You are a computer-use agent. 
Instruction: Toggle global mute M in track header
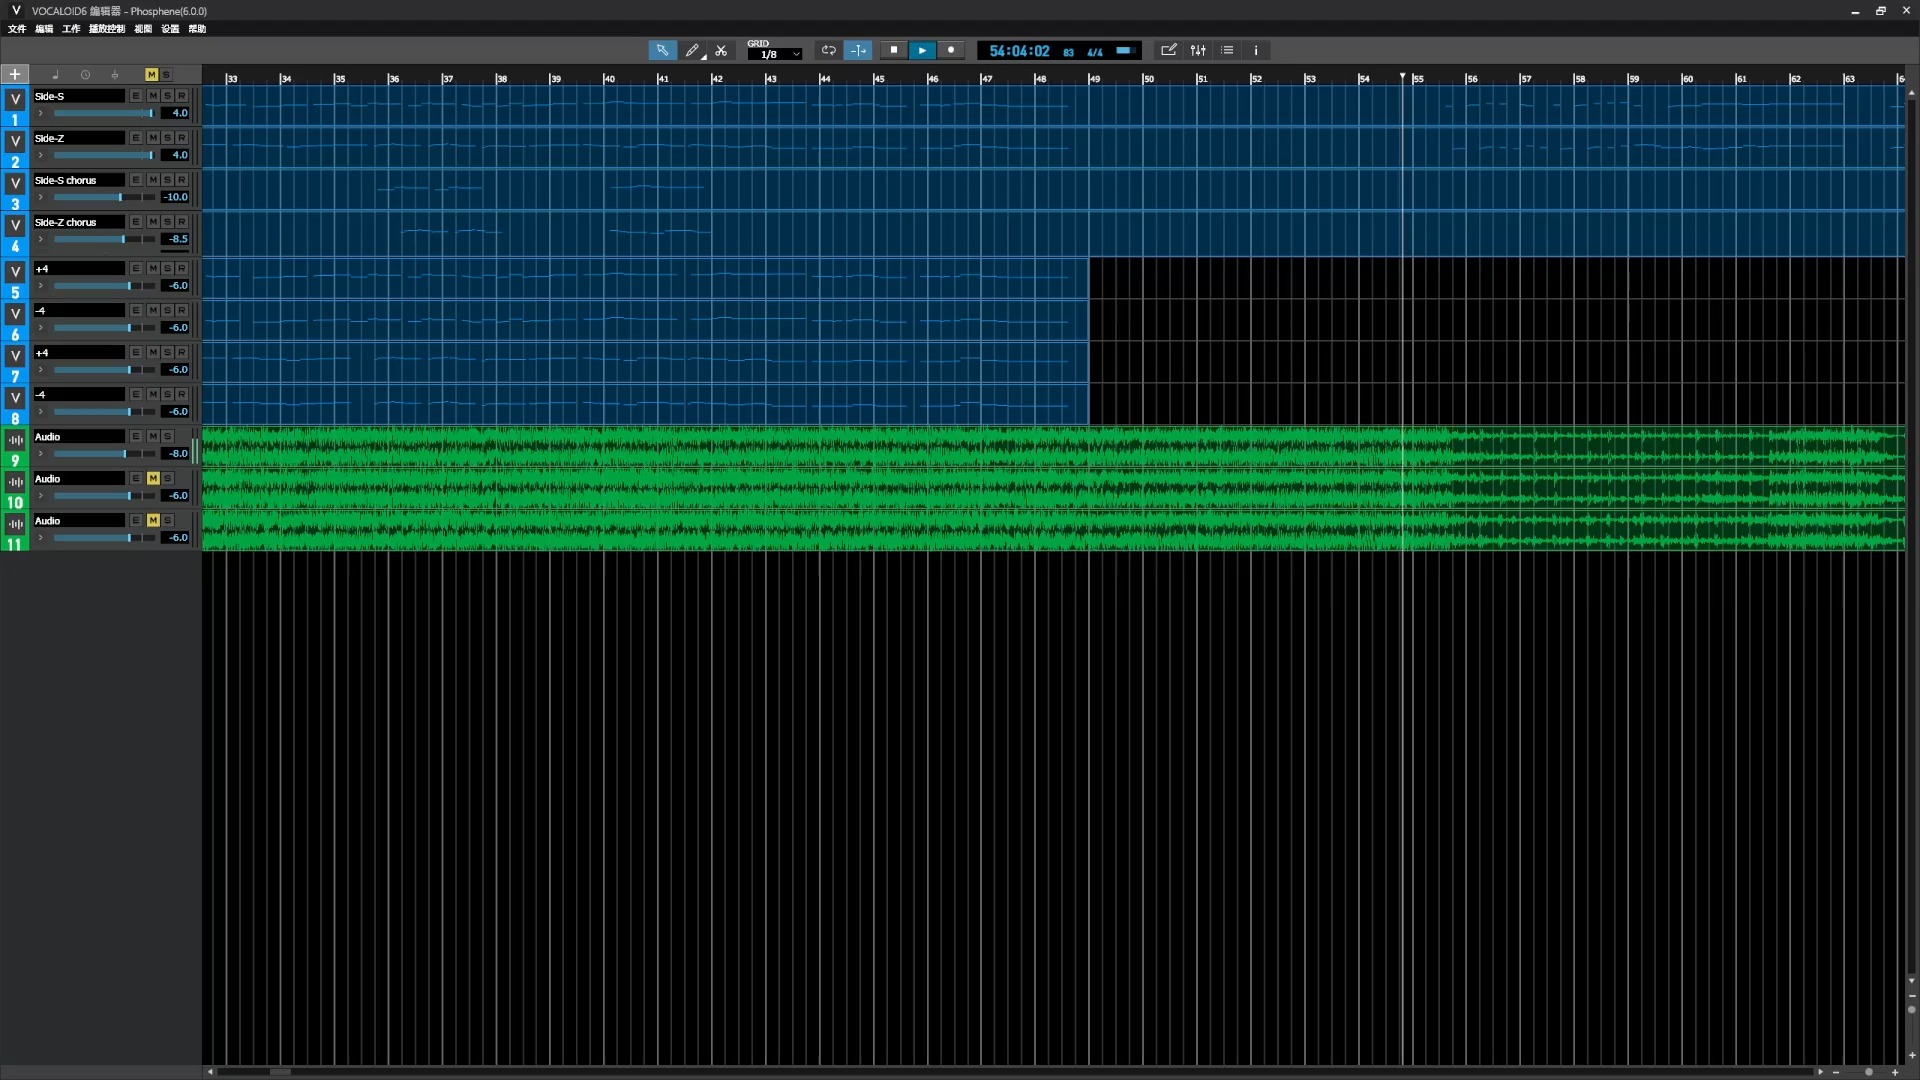coord(151,75)
